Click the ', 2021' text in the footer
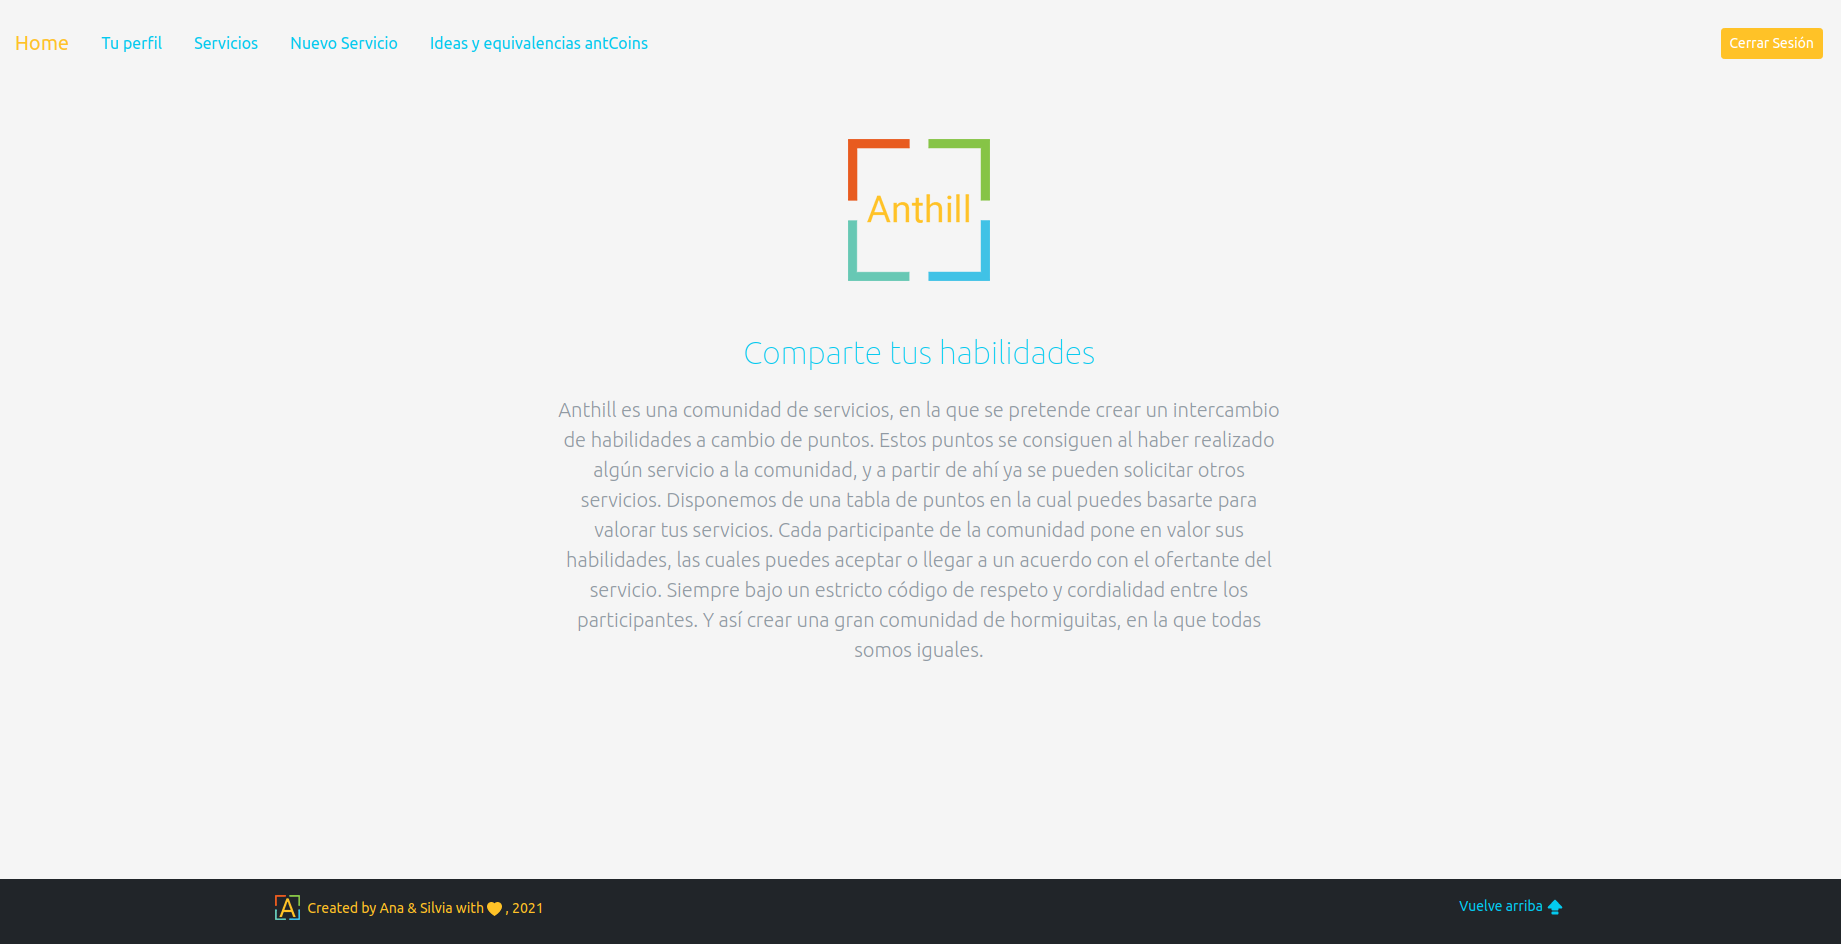Viewport: 1841px width, 944px height. 524,908
